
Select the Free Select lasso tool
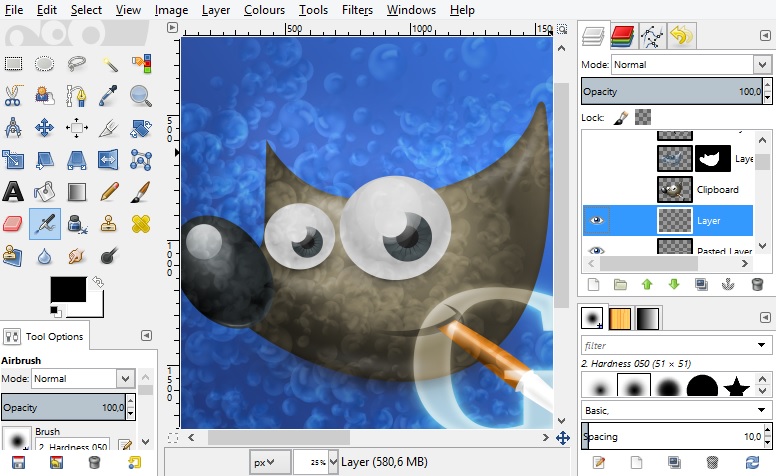pyautogui.click(x=77, y=63)
